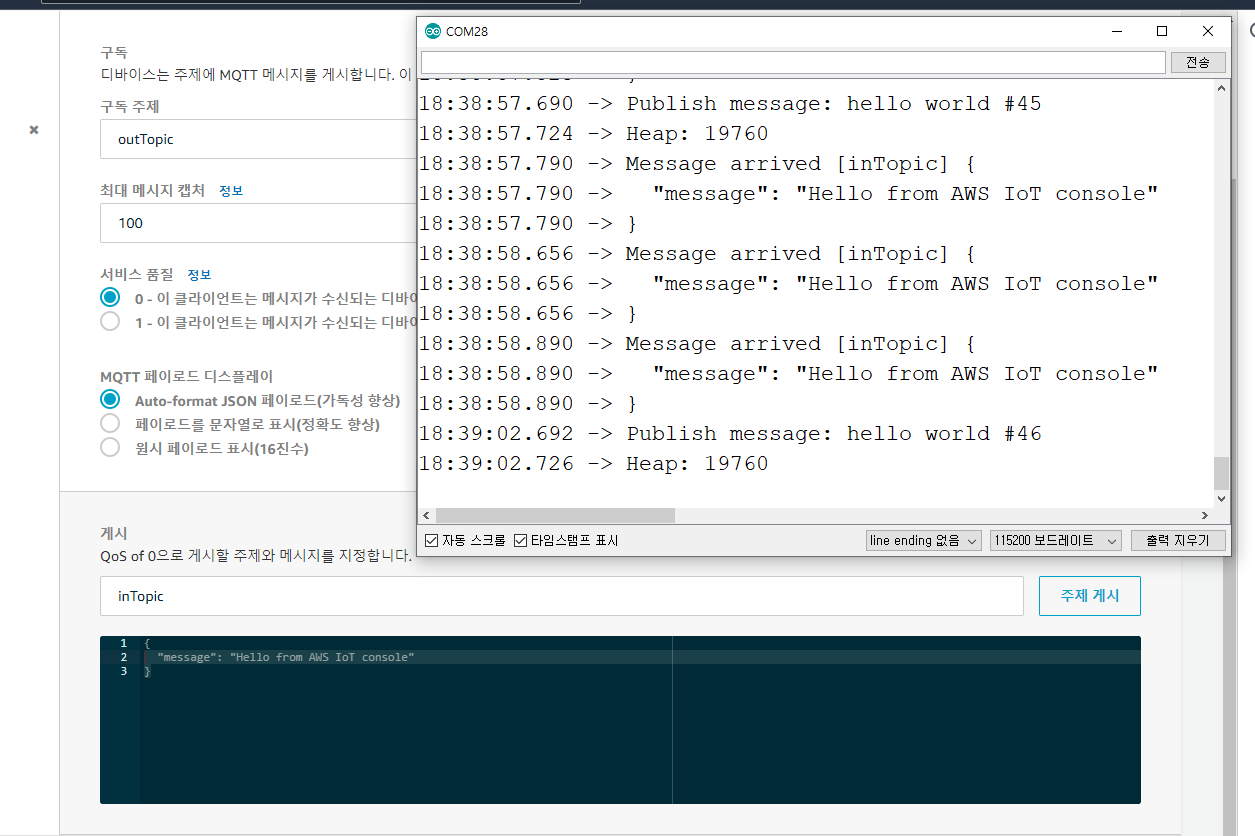Click scroll-right arrow of serial monitor scrollbar

coord(1204,515)
